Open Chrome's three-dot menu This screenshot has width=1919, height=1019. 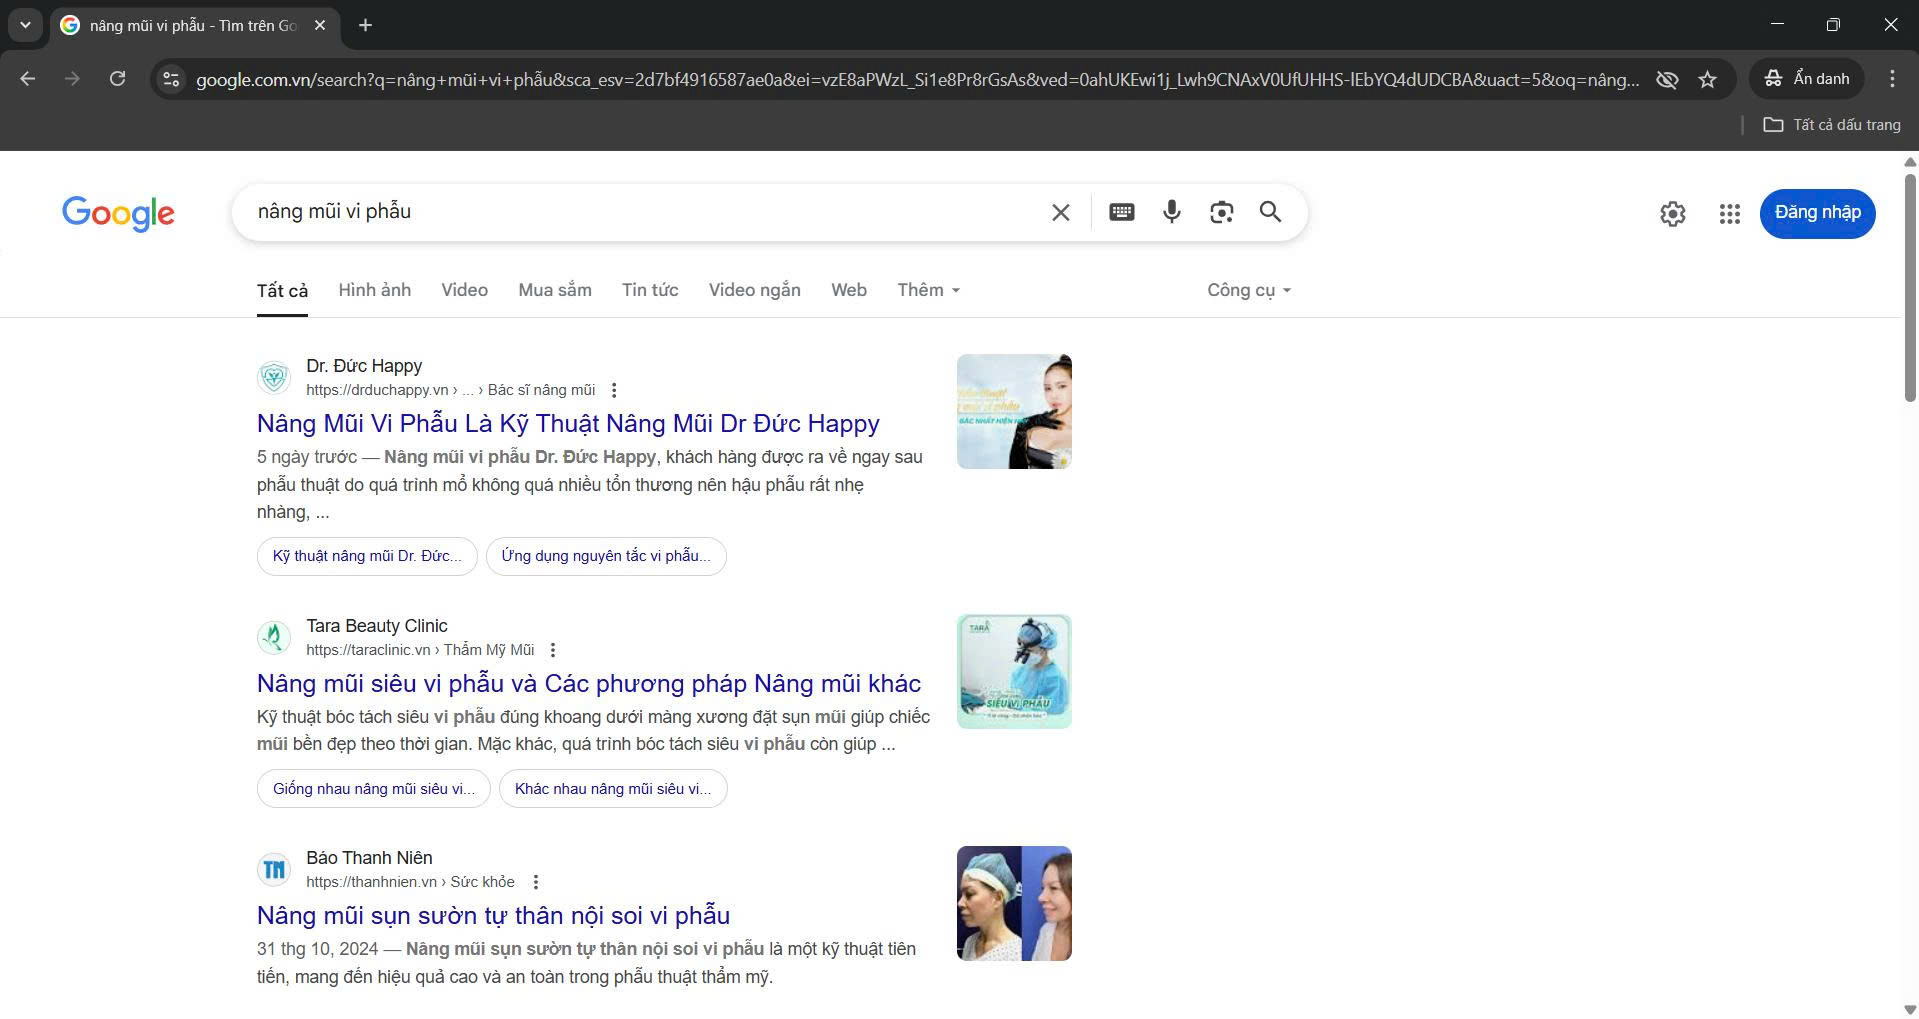click(x=1892, y=79)
